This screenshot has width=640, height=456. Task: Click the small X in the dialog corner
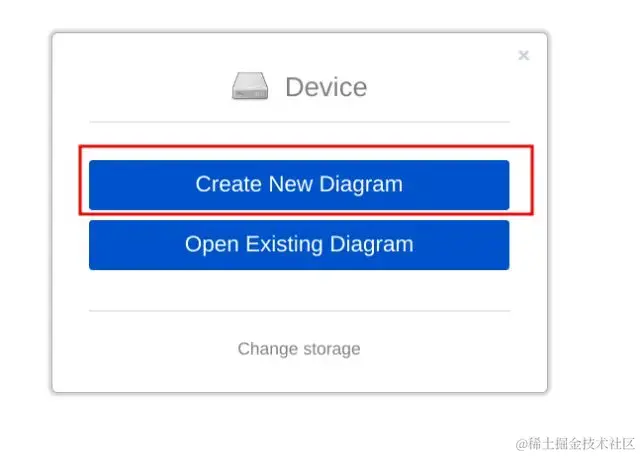click(523, 56)
